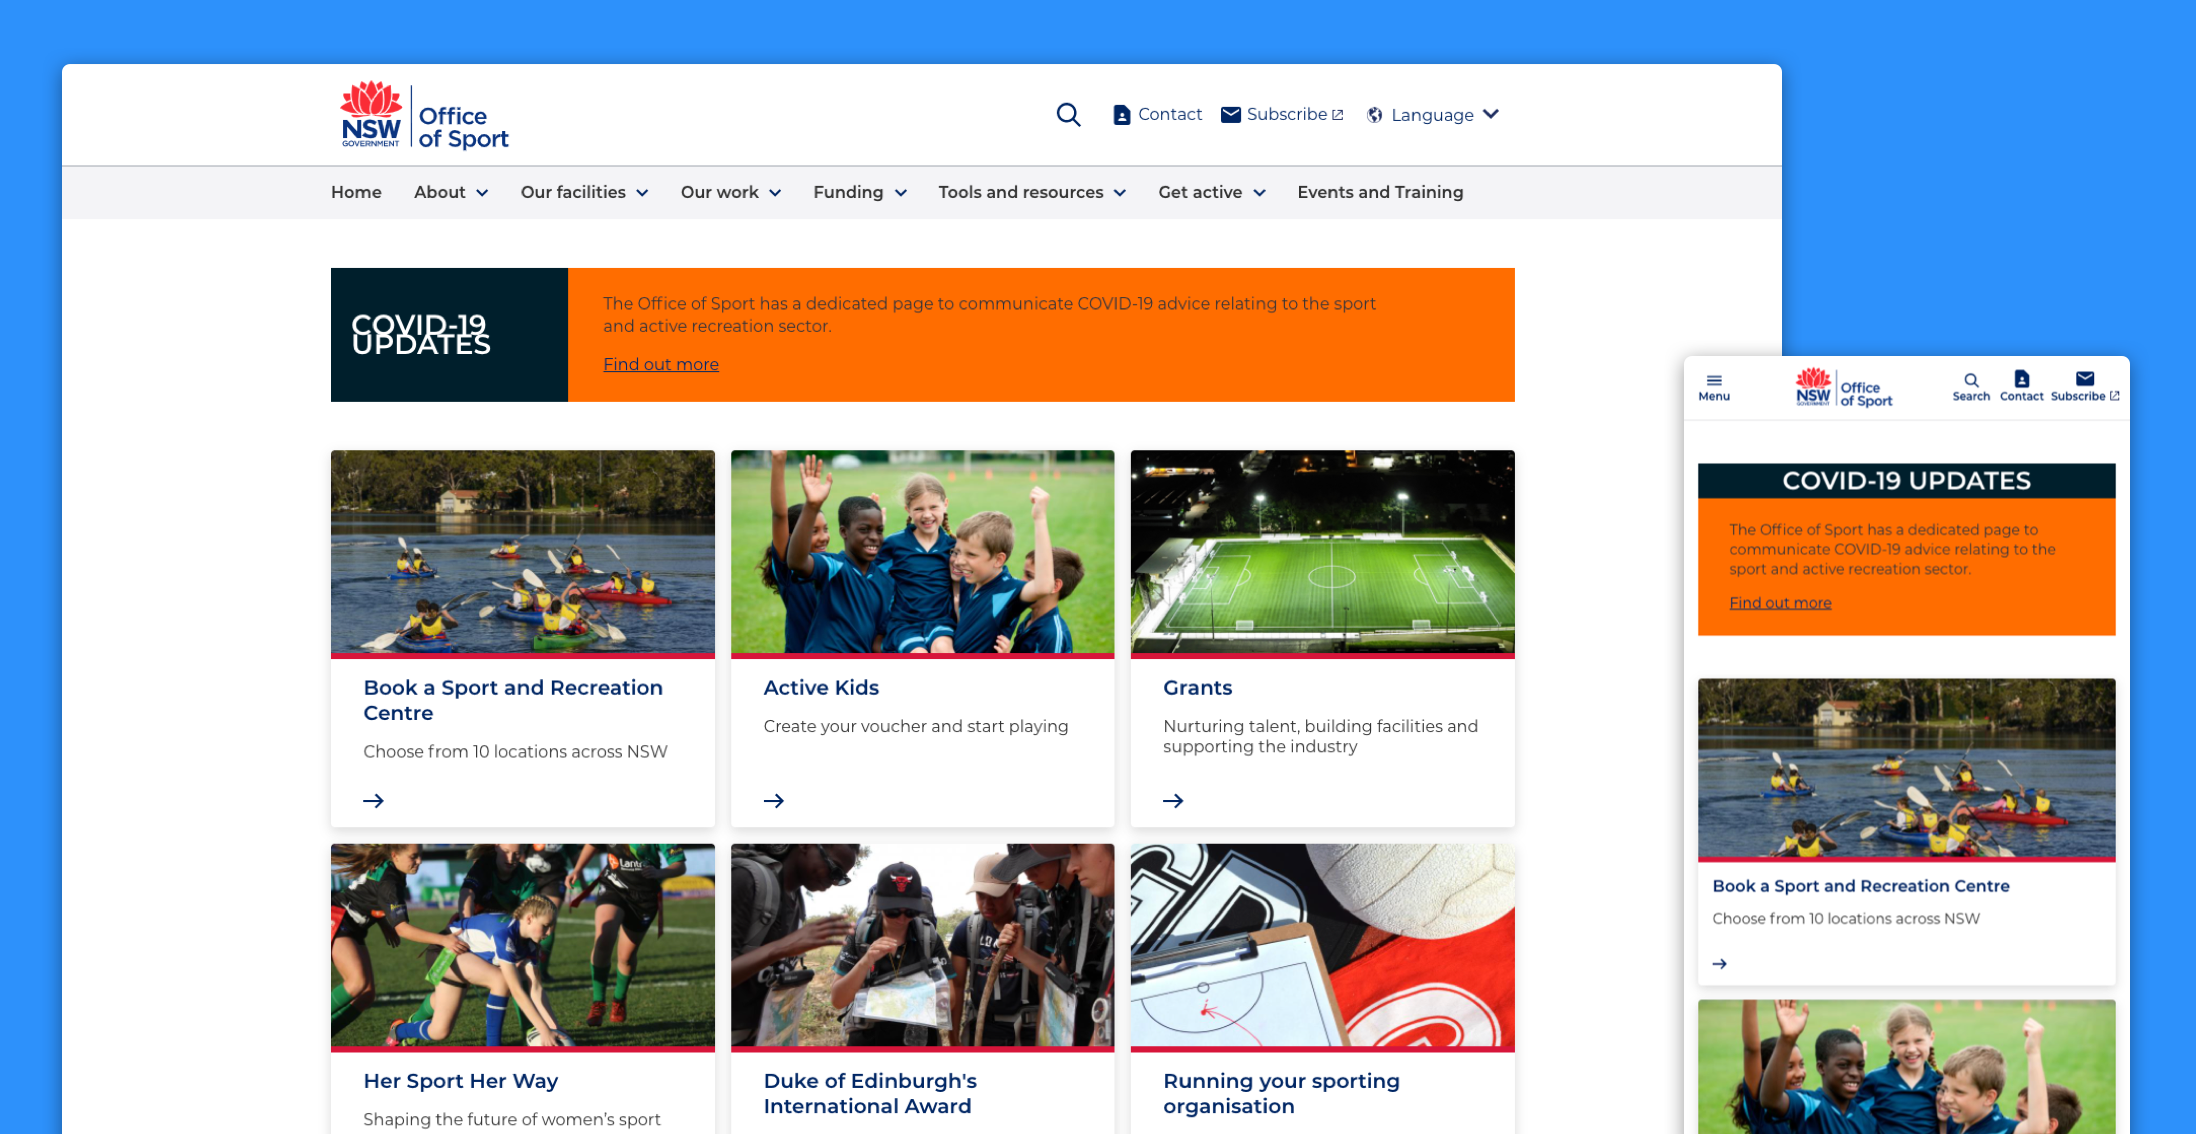
Task: Click the Subscribe envelope icon in desktop header
Action: [1231, 115]
